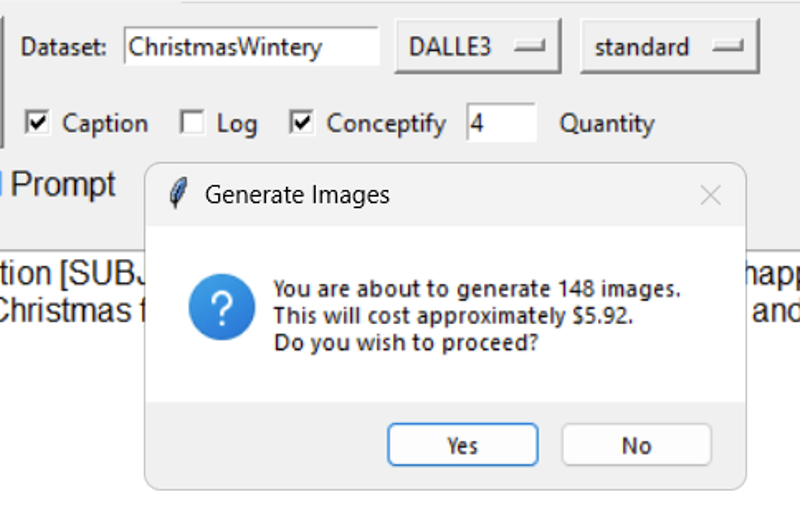Viewport: 800px width, 527px height.
Task: Open the DALLE3 model dropdown
Action: tap(478, 46)
